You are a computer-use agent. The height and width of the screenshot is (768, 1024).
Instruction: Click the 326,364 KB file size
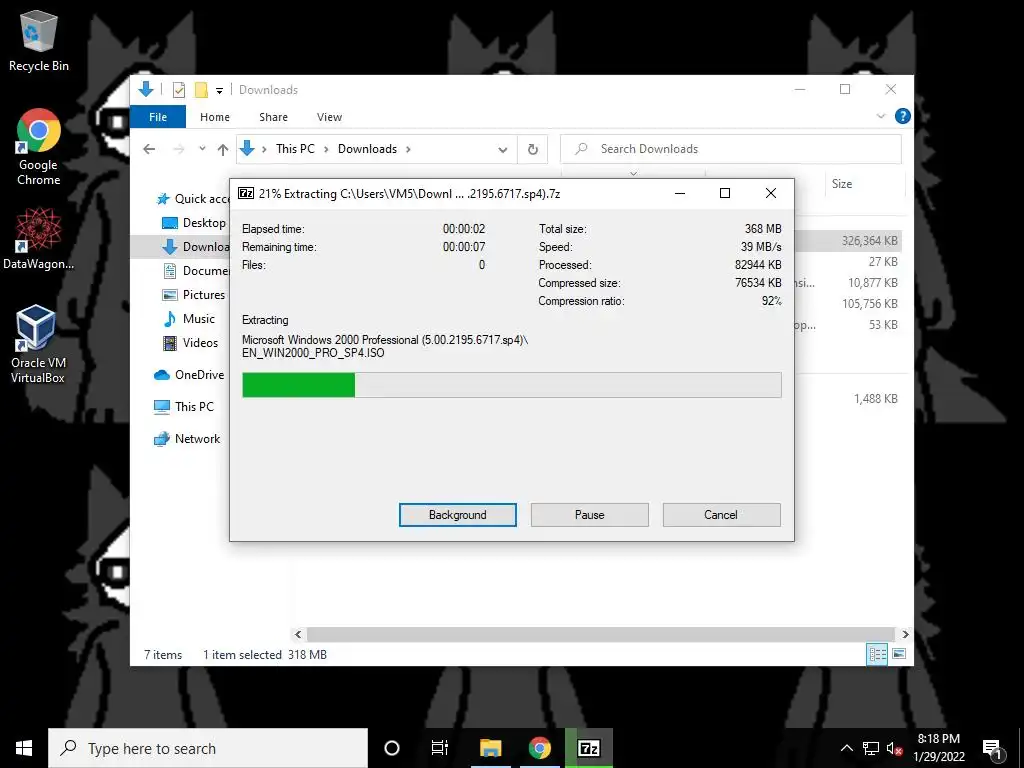(869, 241)
